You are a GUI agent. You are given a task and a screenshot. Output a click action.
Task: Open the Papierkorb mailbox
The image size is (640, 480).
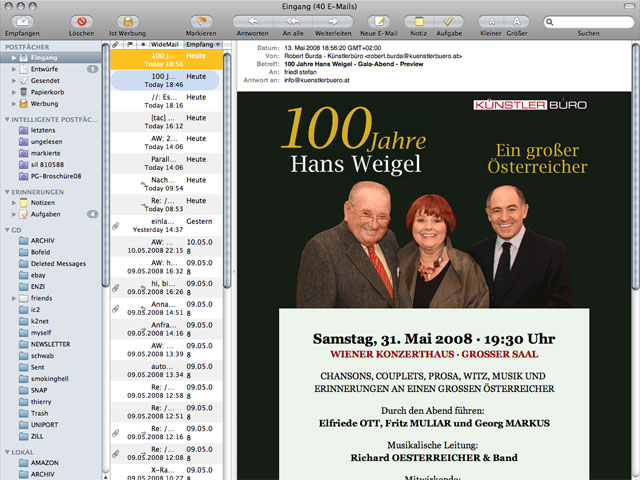[51, 92]
